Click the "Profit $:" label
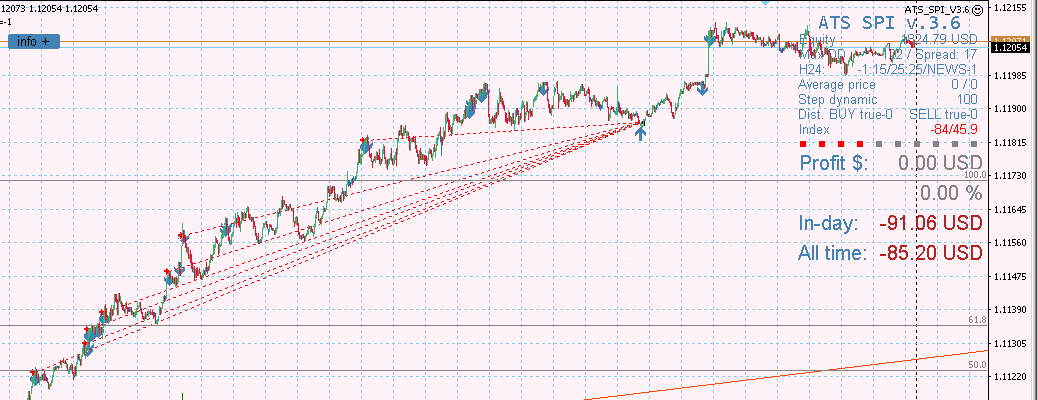Viewport: 1038px width, 400px height. click(x=833, y=163)
